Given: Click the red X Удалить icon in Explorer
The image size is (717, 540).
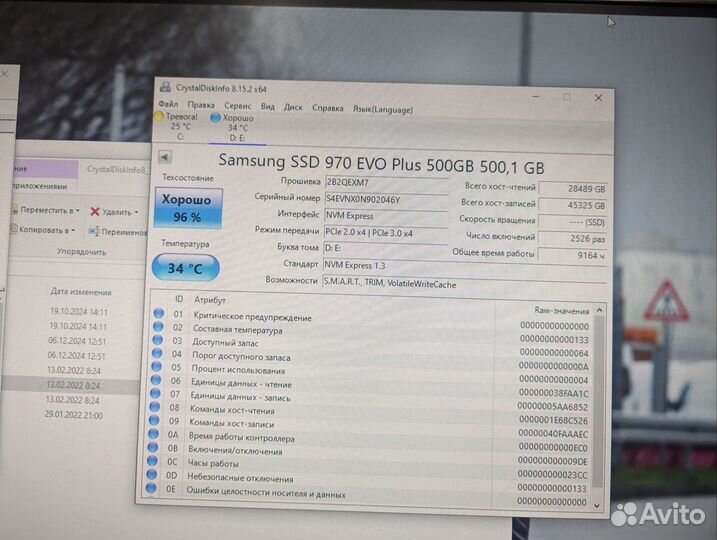Looking at the screenshot, I should tap(95, 211).
